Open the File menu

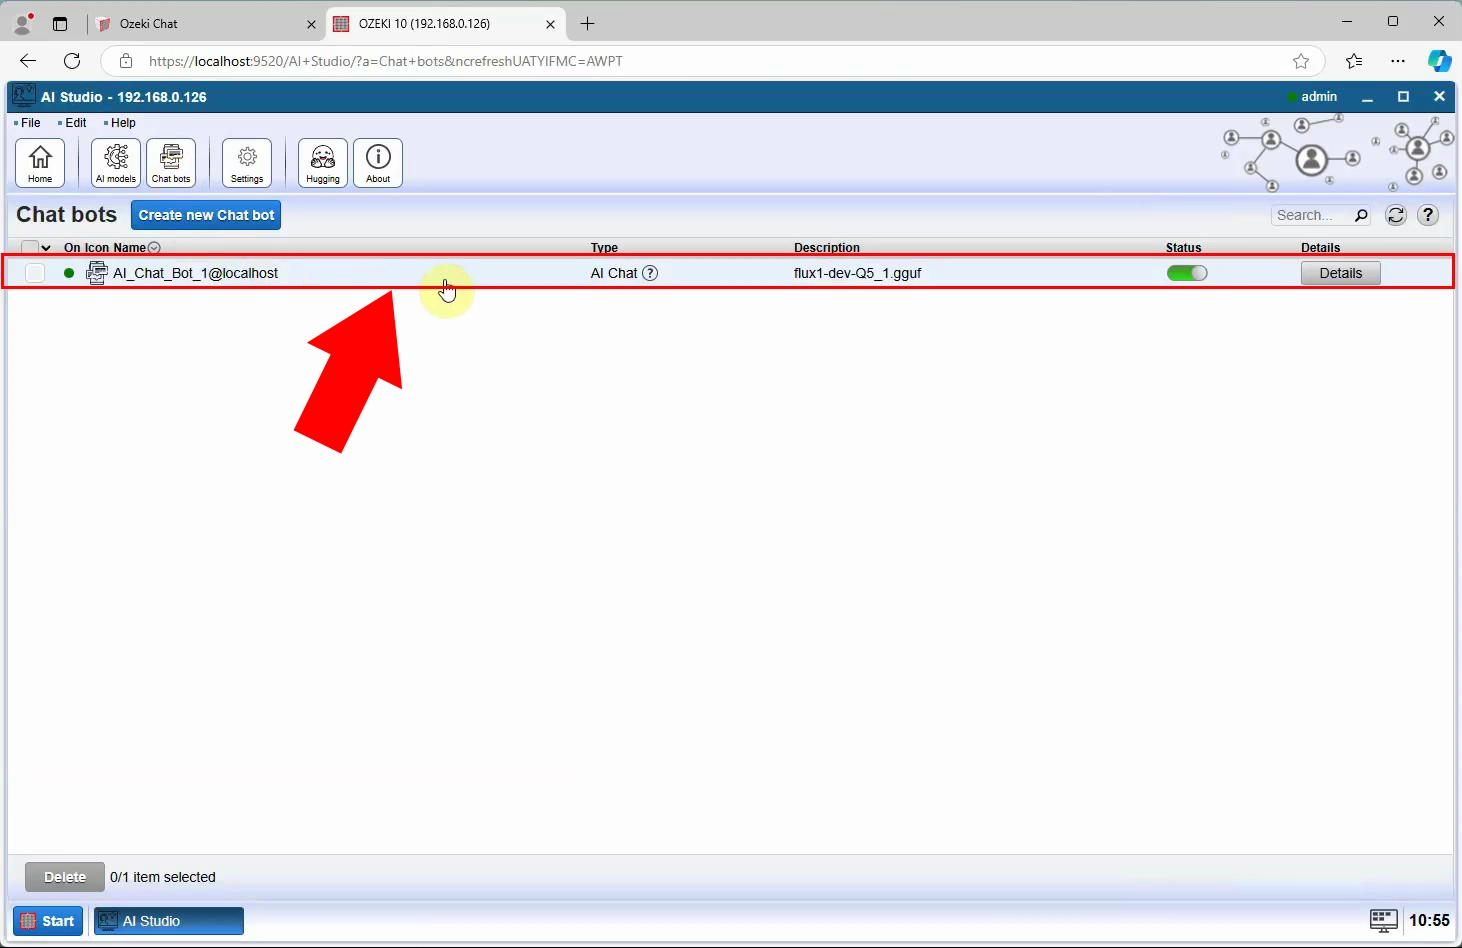(31, 123)
